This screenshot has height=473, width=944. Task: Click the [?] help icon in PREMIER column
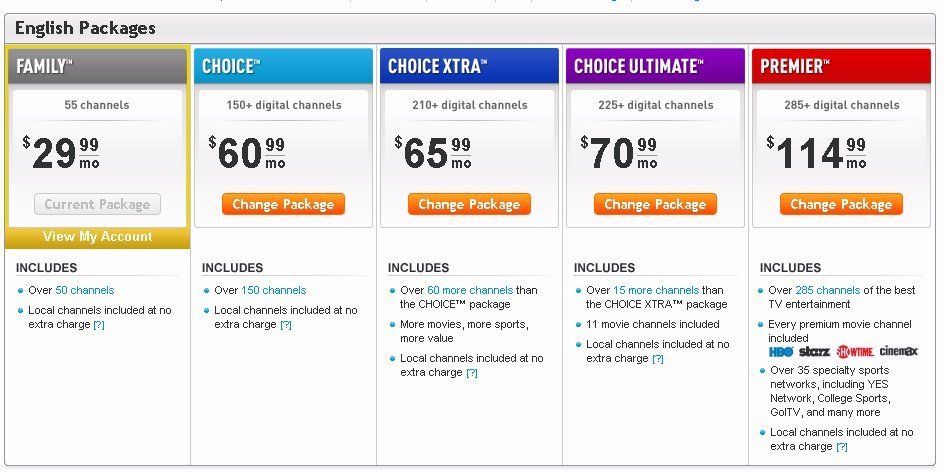click(842, 447)
